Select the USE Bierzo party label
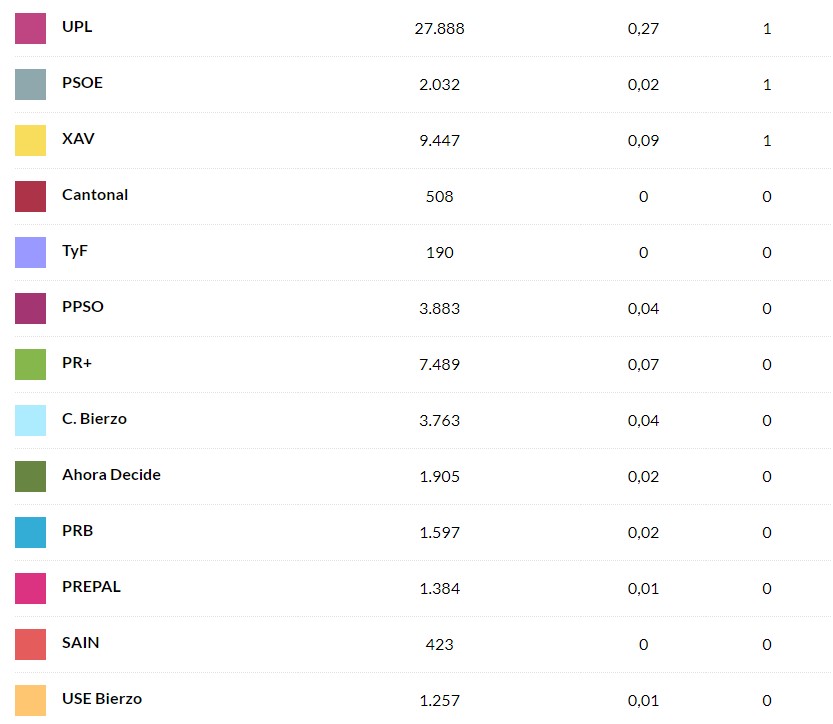 [x=102, y=699]
